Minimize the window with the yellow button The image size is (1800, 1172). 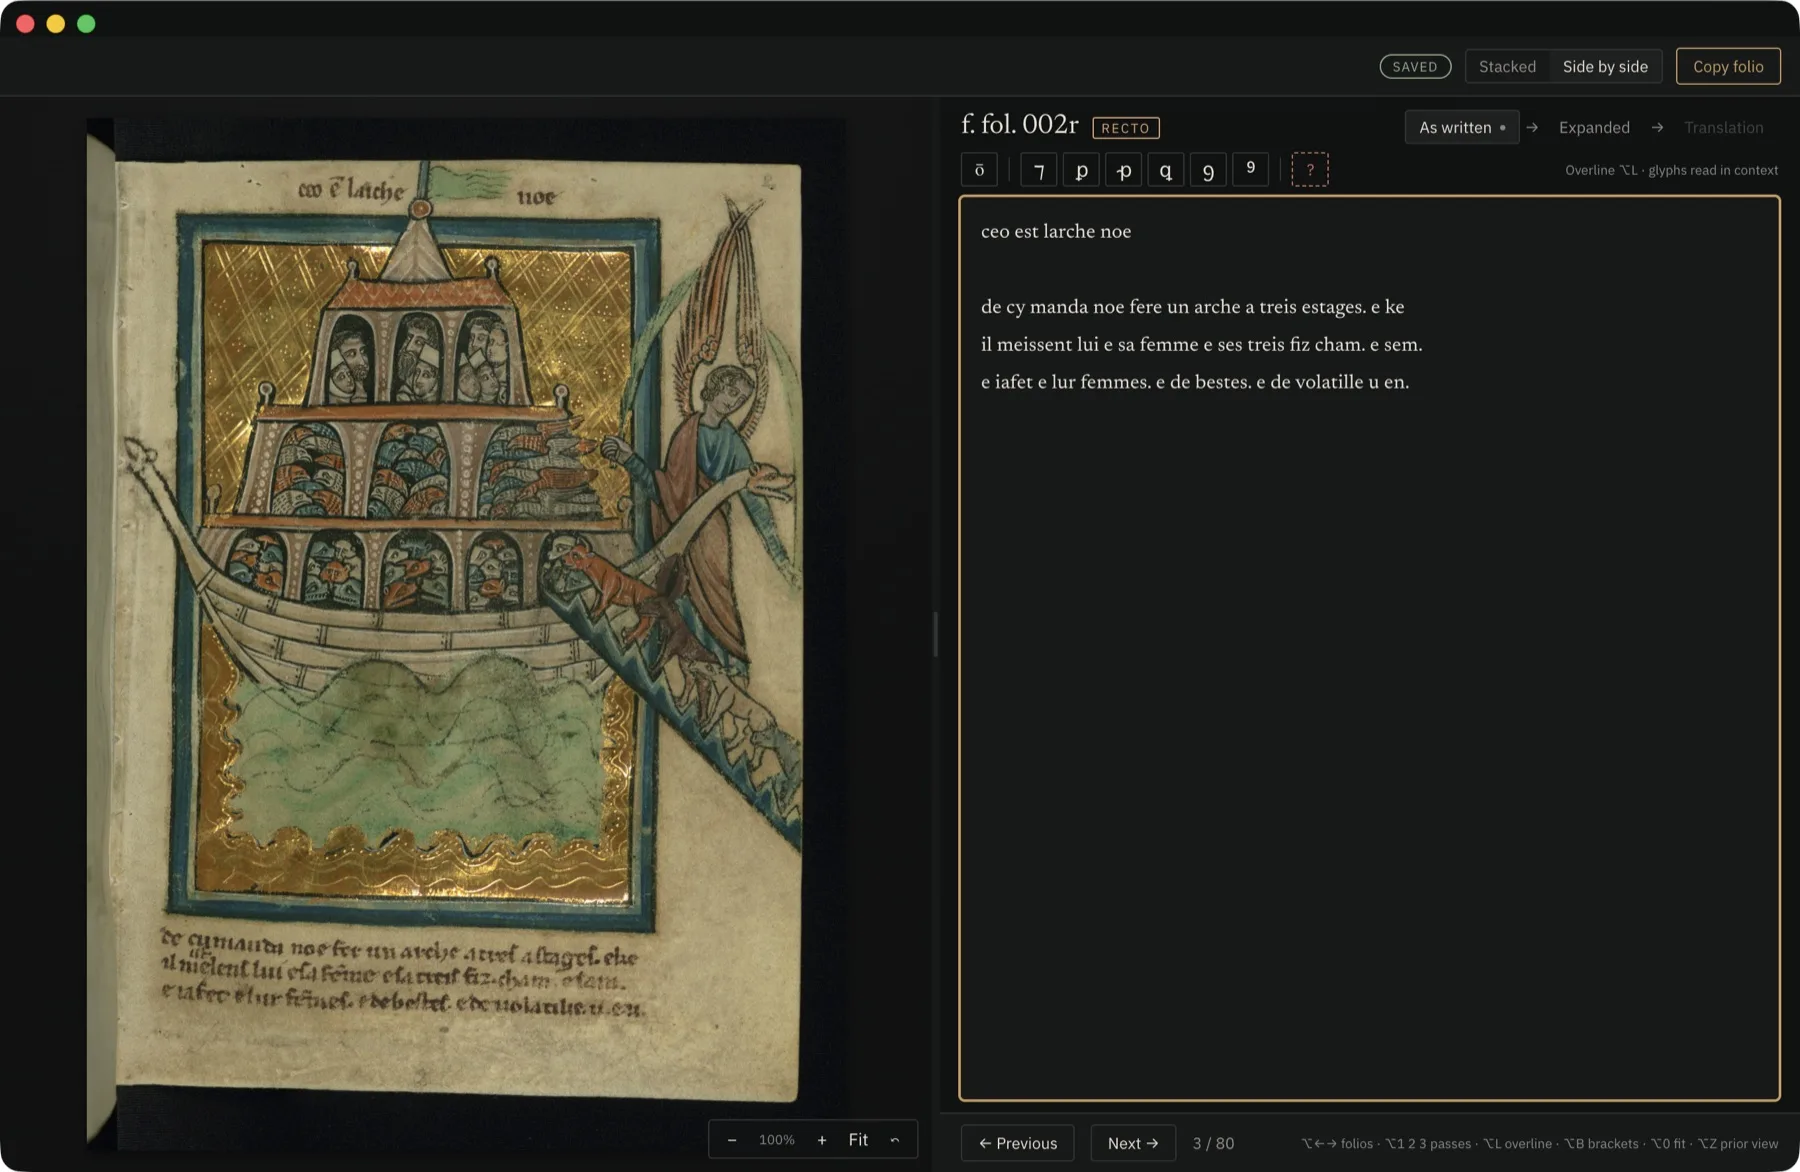[x=56, y=23]
